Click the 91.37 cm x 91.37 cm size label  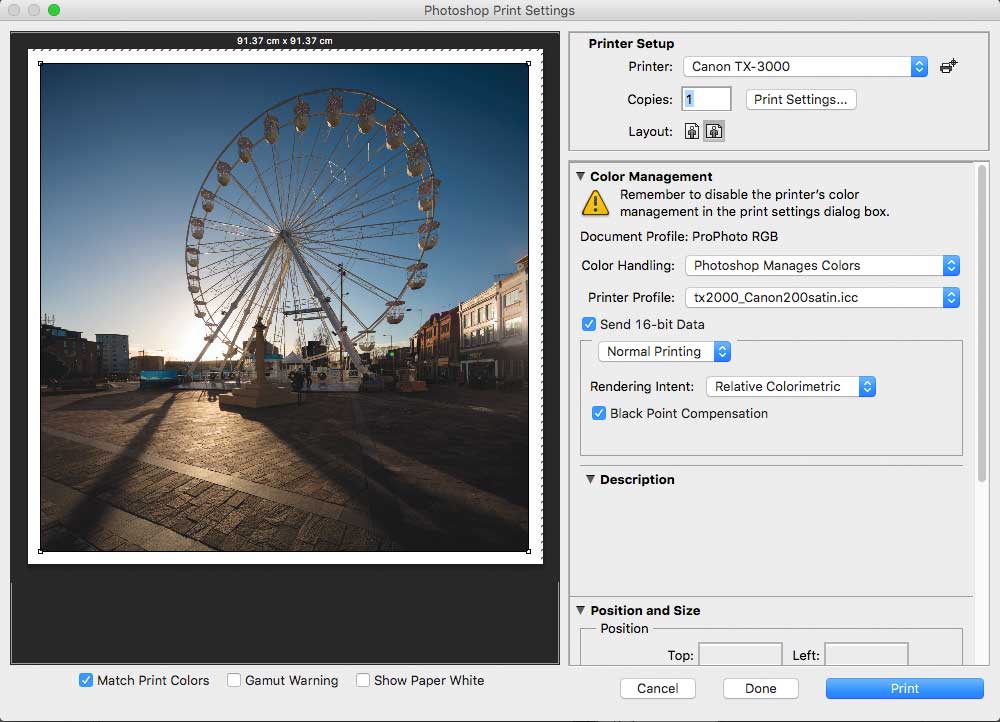tap(284, 40)
